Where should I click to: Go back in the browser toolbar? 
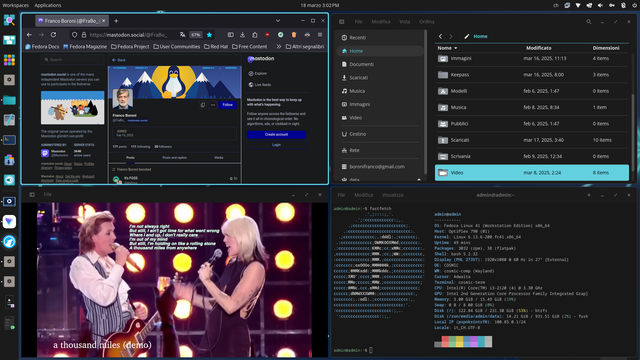(29, 35)
